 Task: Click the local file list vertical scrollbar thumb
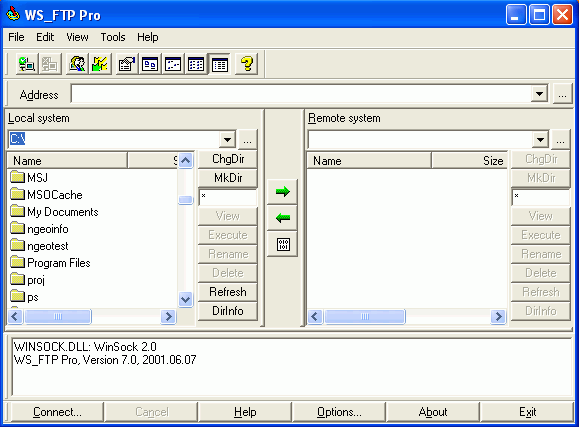(185, 200)
